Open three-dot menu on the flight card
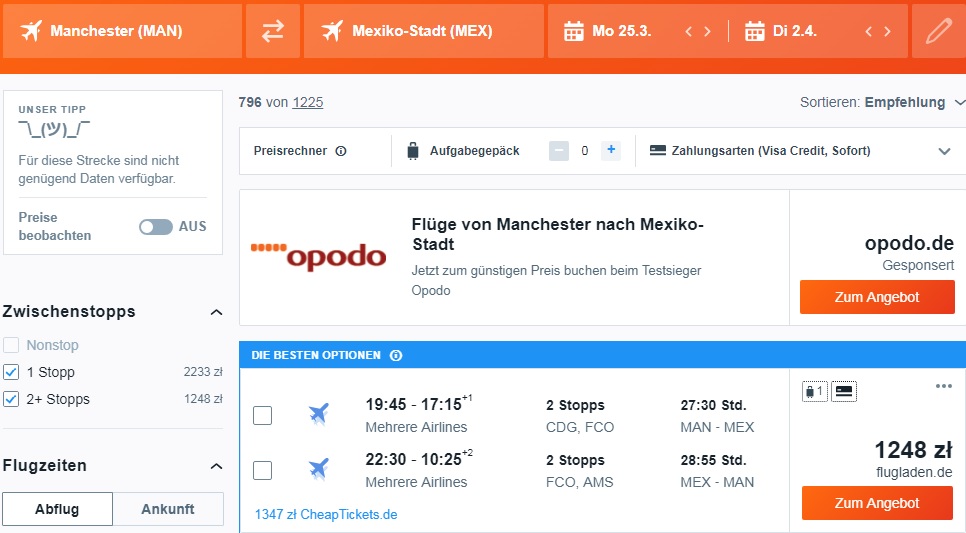 click(943, 386)
